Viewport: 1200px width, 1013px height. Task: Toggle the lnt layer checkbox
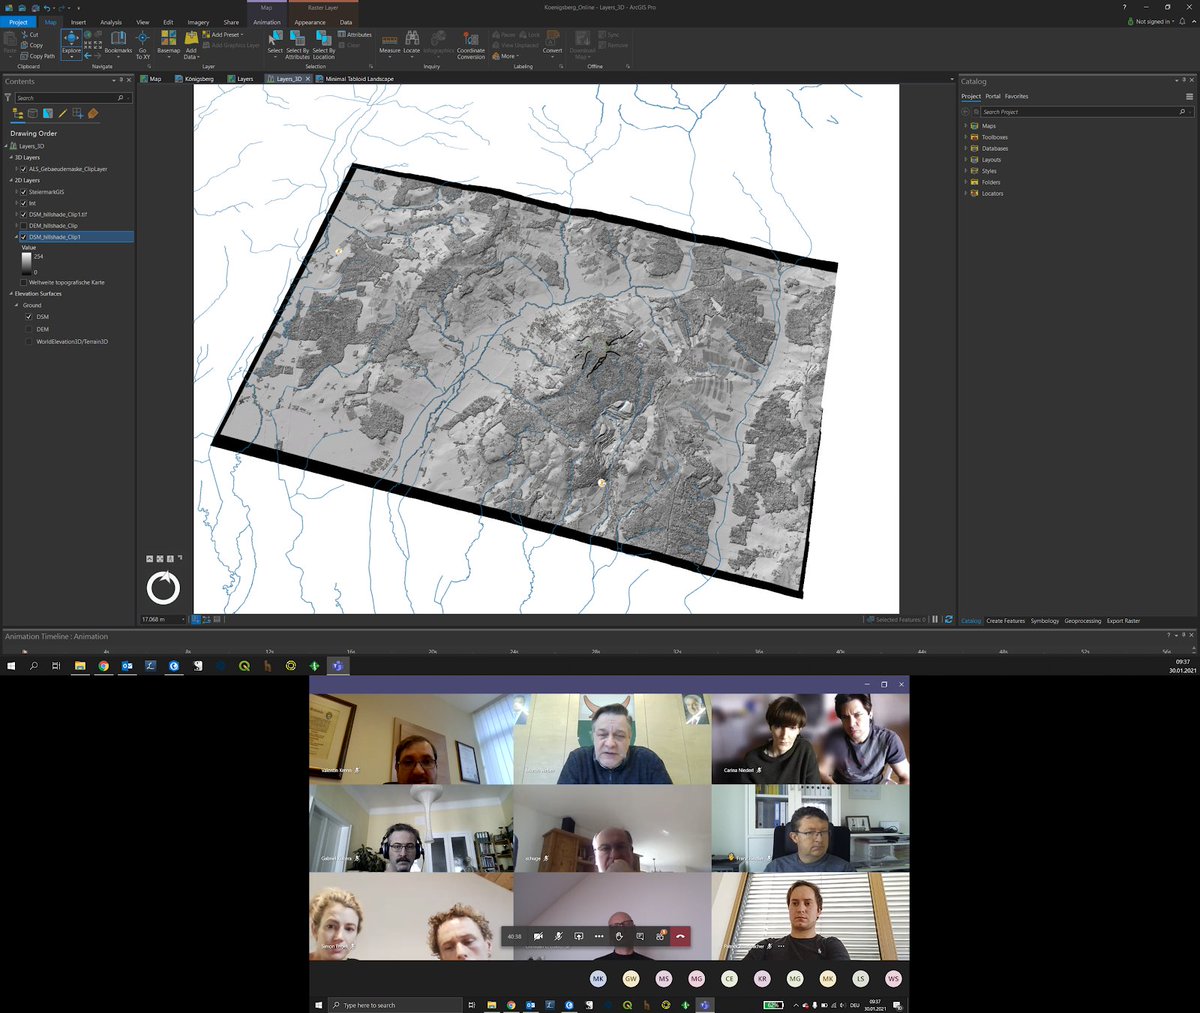coord(24,203)
